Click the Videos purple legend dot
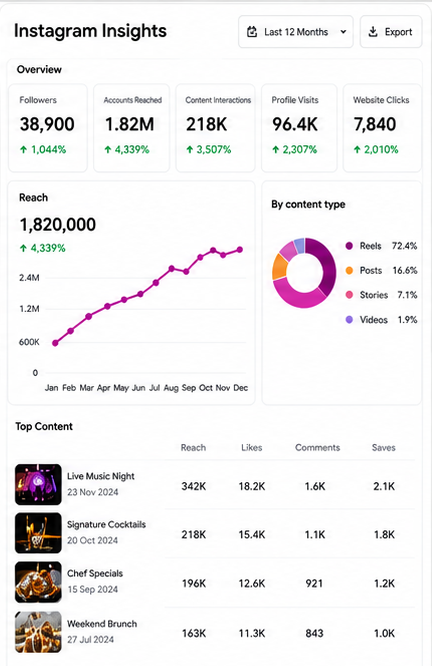 point(349,319)
